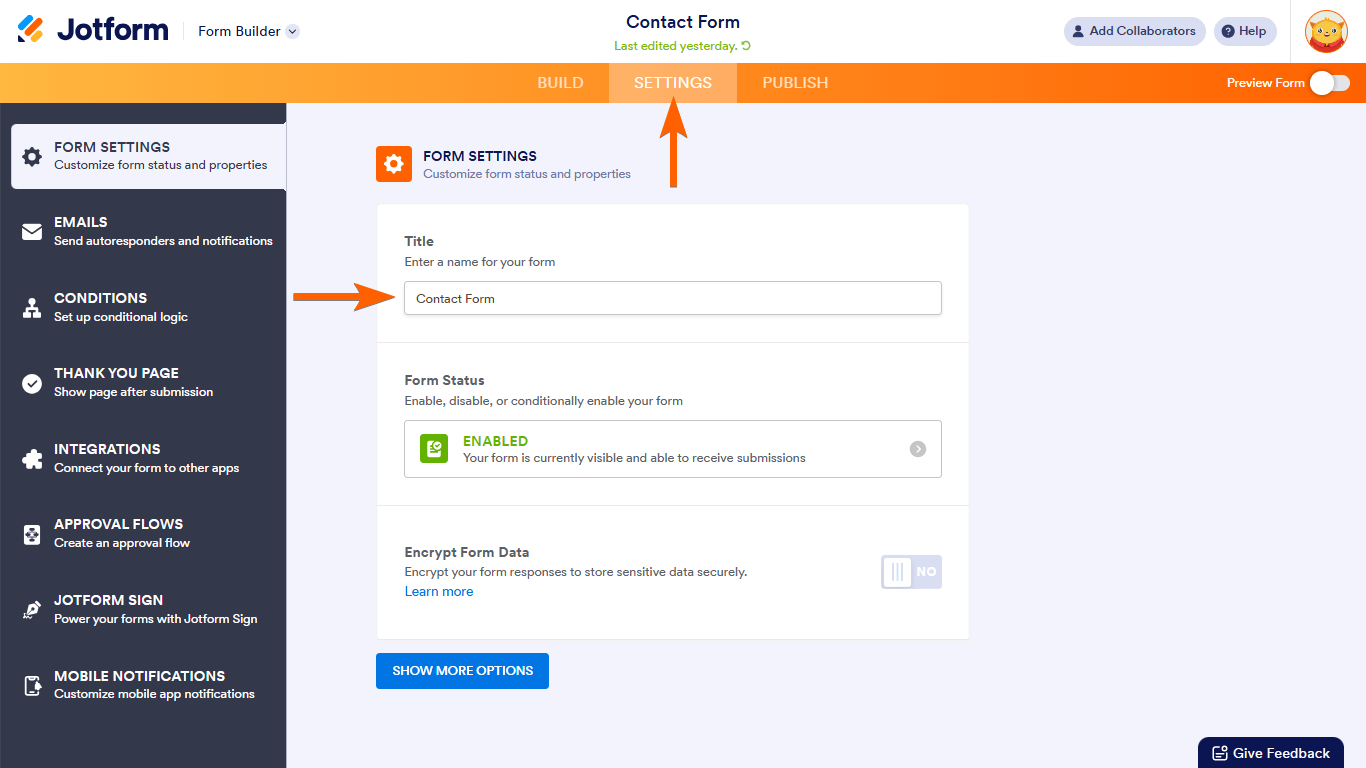Toggle the Preview Form switch
This screenshot has width=1366, height=768.
point(1330,83)
